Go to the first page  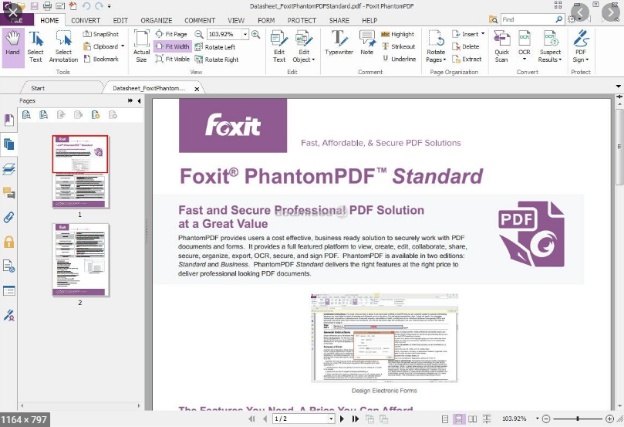click(x=252, y=419)
